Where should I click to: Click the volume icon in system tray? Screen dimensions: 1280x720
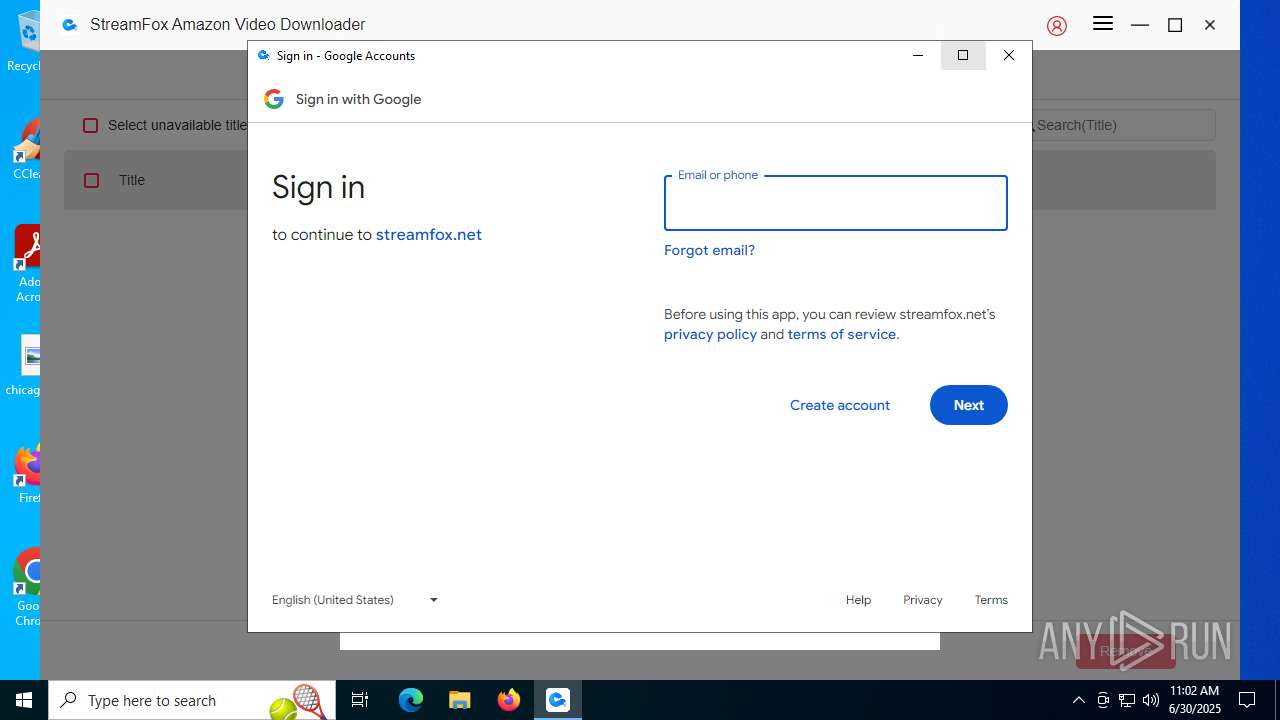pyautogui.click(x=1151, y=700)
